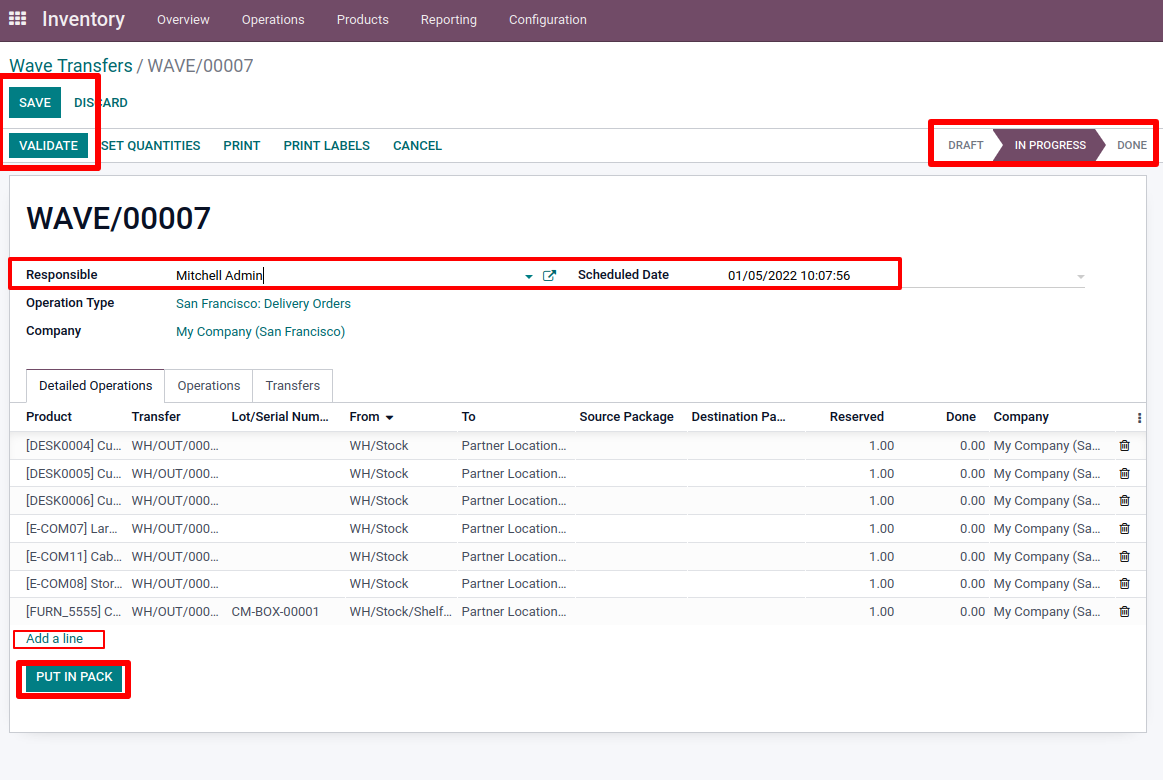The image size is (1163, 780).
Task: Sort by the Reserved column header
Action: coord(857,417)
